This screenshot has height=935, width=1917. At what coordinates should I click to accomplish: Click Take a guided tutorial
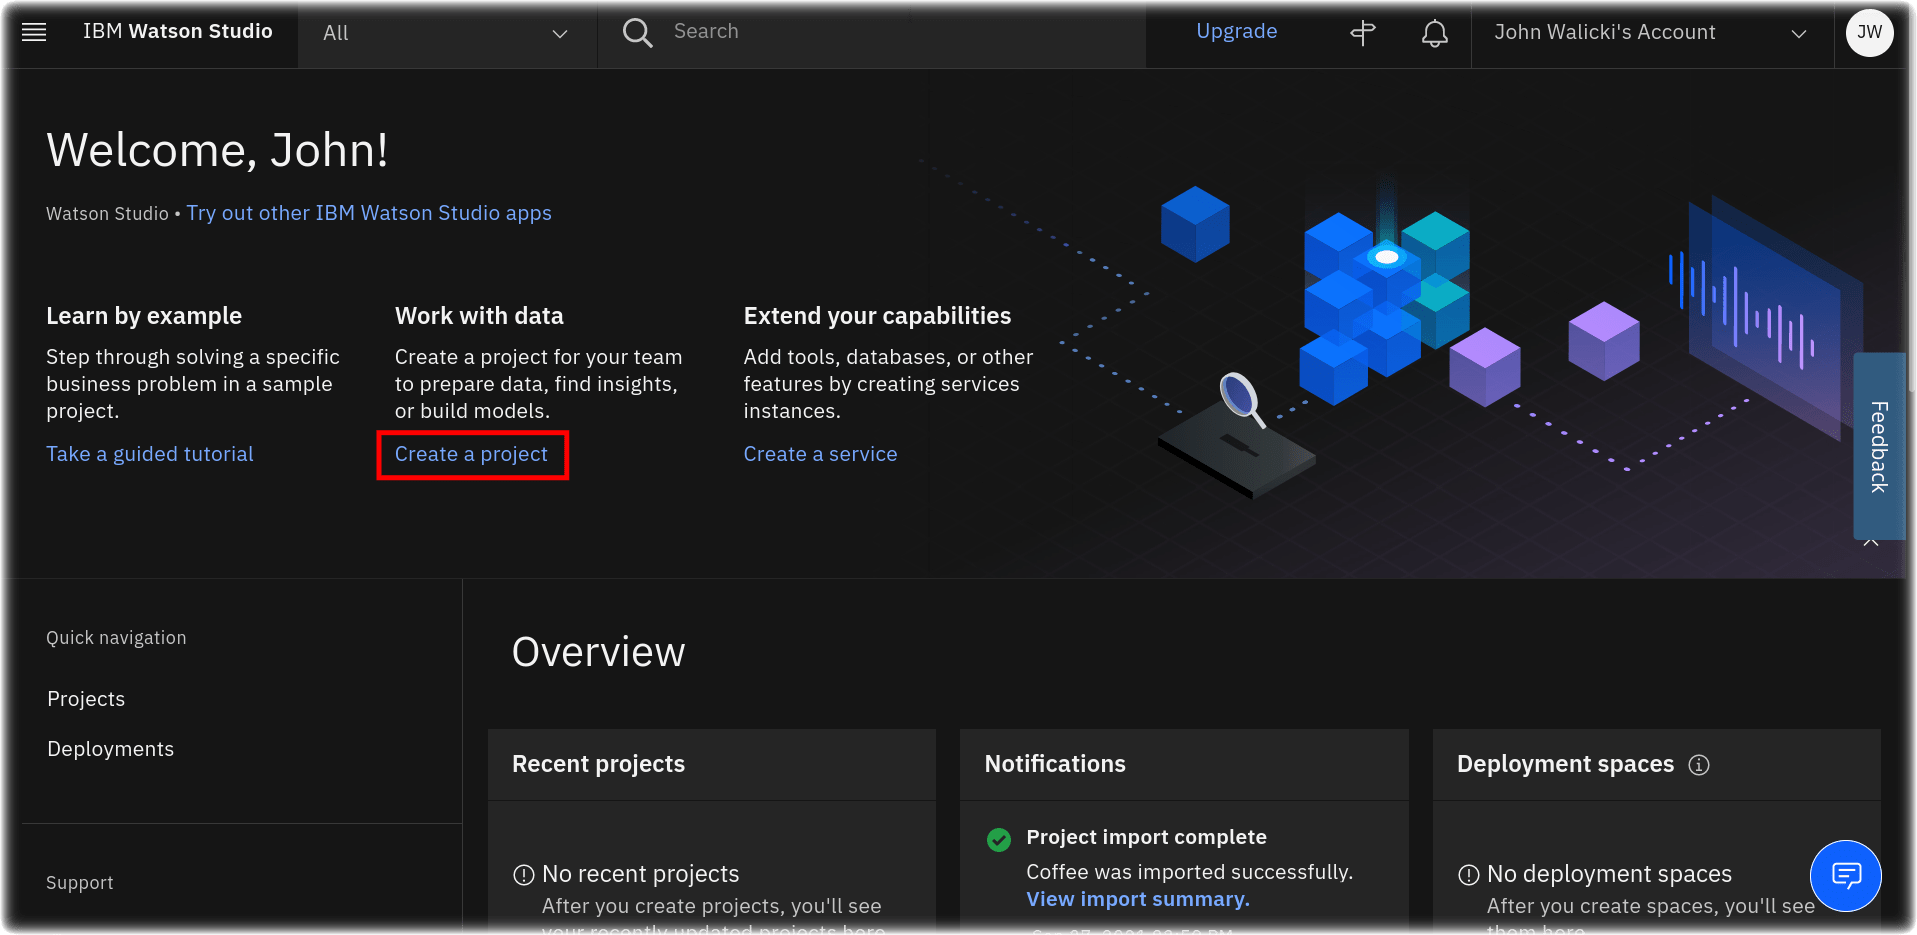pyautogui.click(x=150, y=454)
